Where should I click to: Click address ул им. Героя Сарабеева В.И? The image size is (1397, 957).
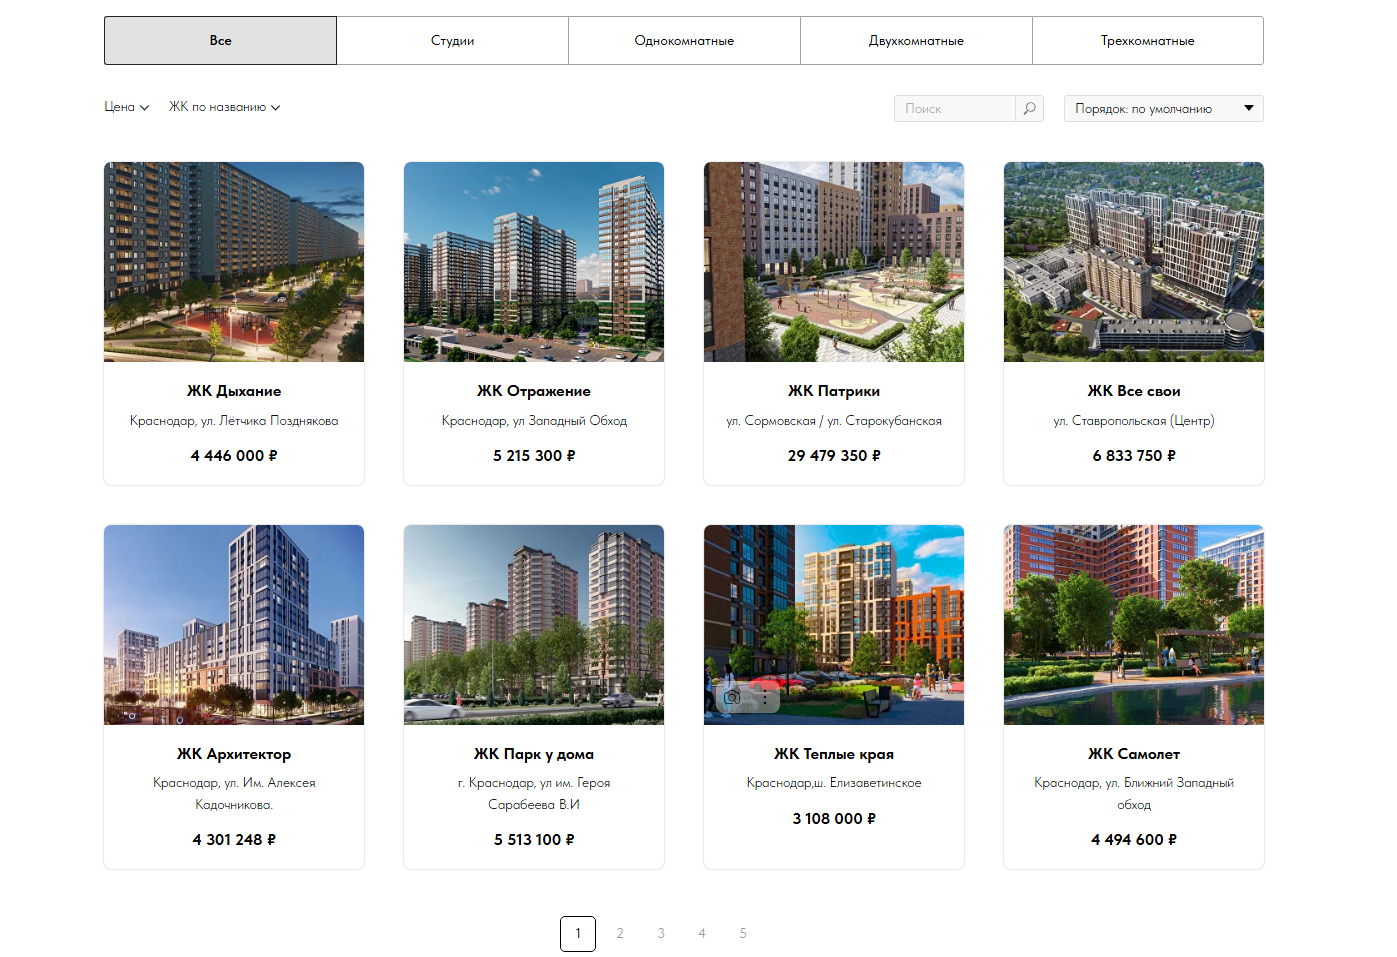coord(534,794)
